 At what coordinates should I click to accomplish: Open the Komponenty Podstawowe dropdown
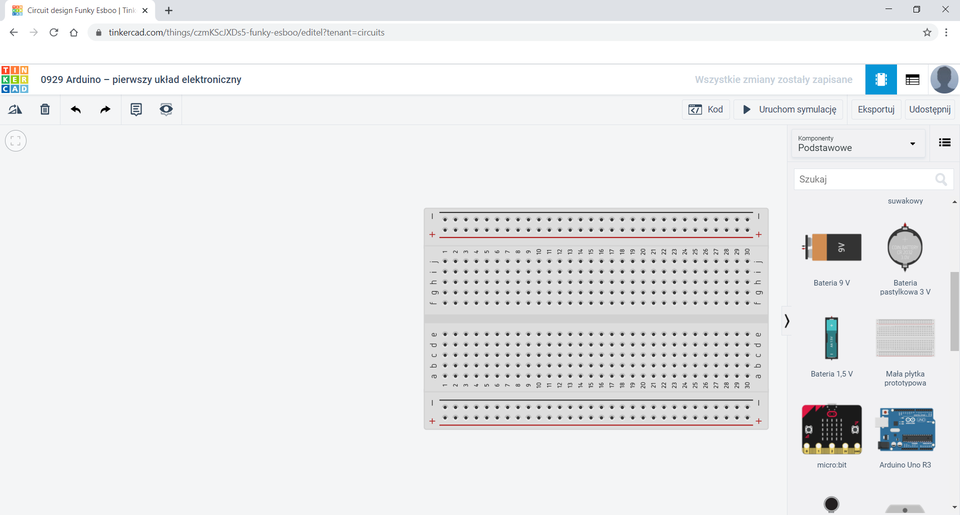point(857,143)
